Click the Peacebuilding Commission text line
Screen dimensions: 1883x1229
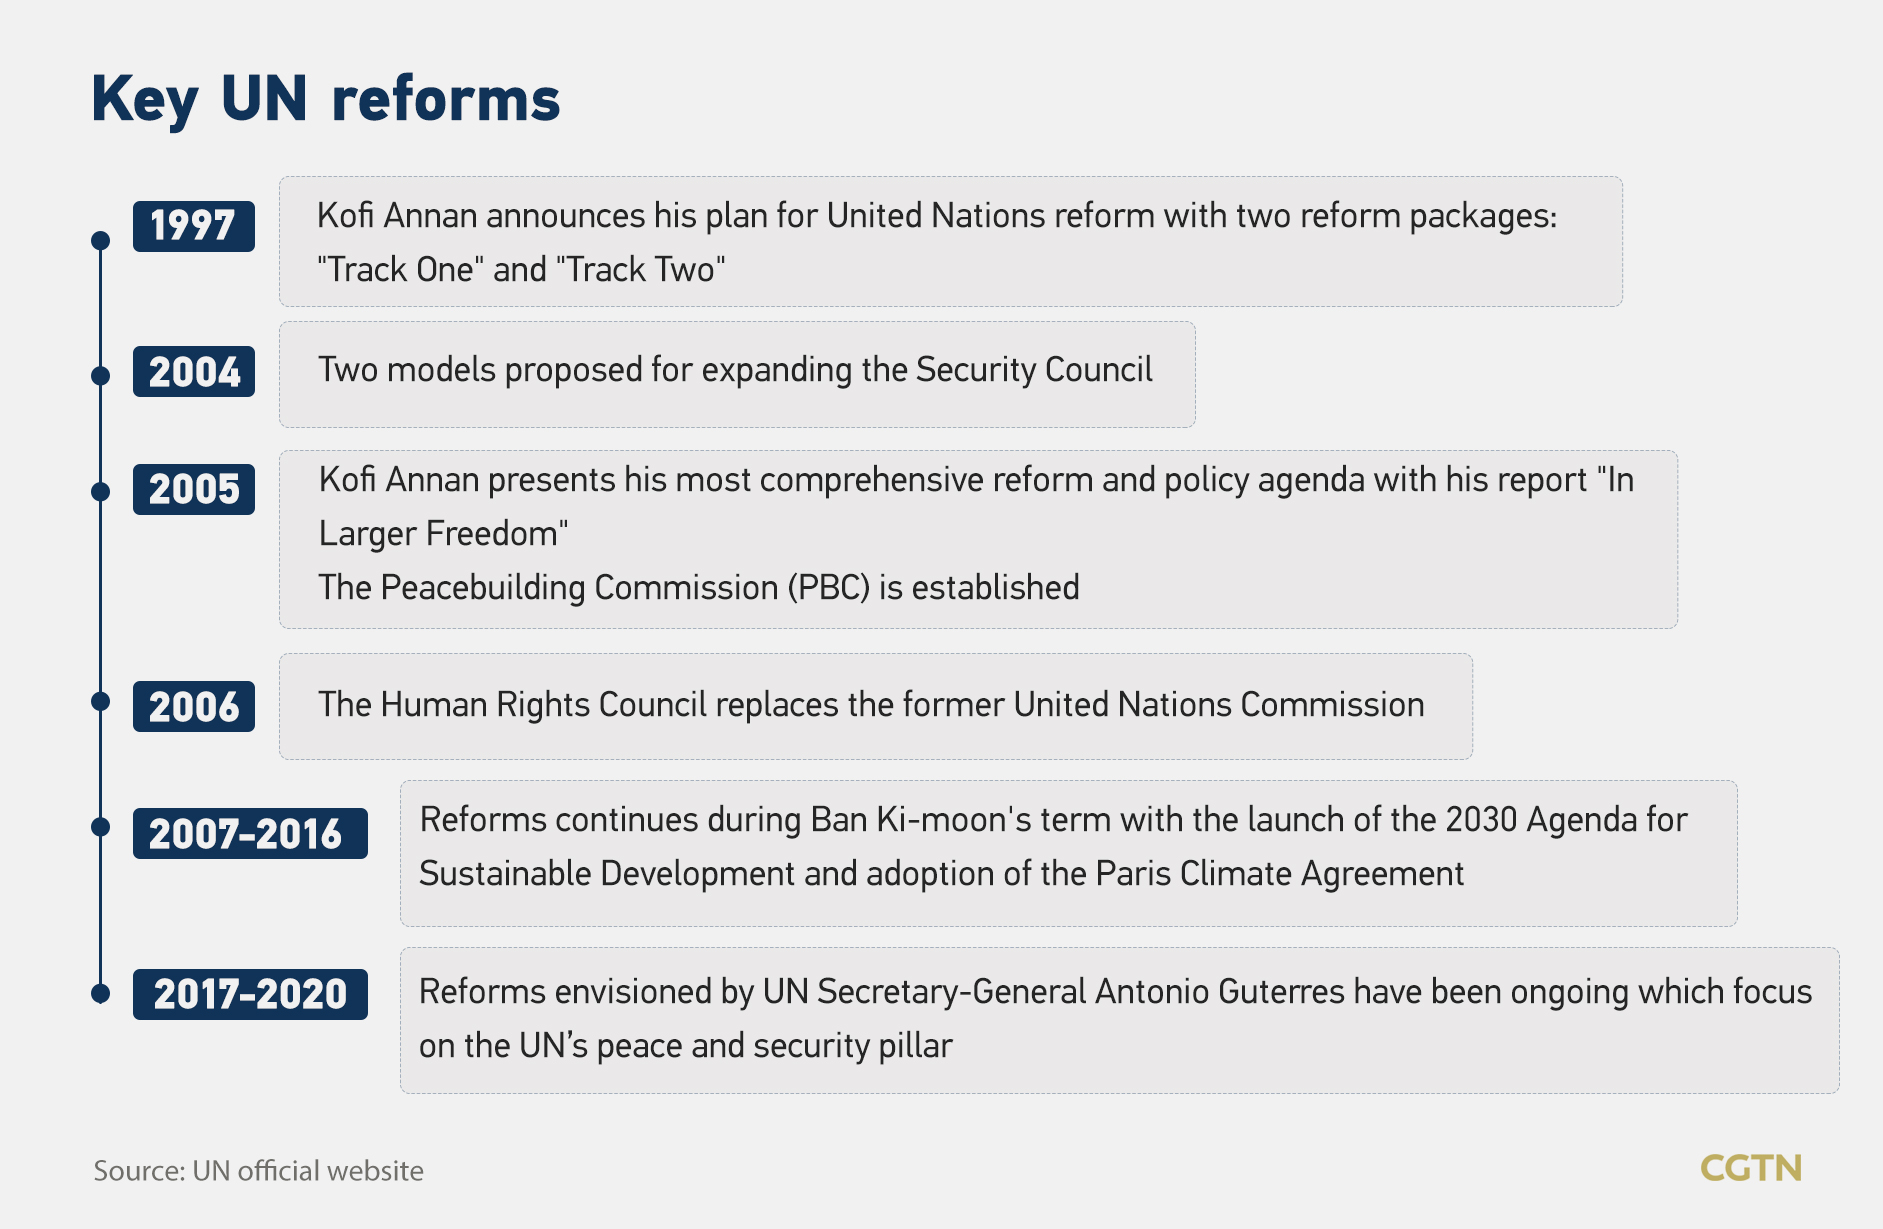pyautogui.click(x=699, y=588)
